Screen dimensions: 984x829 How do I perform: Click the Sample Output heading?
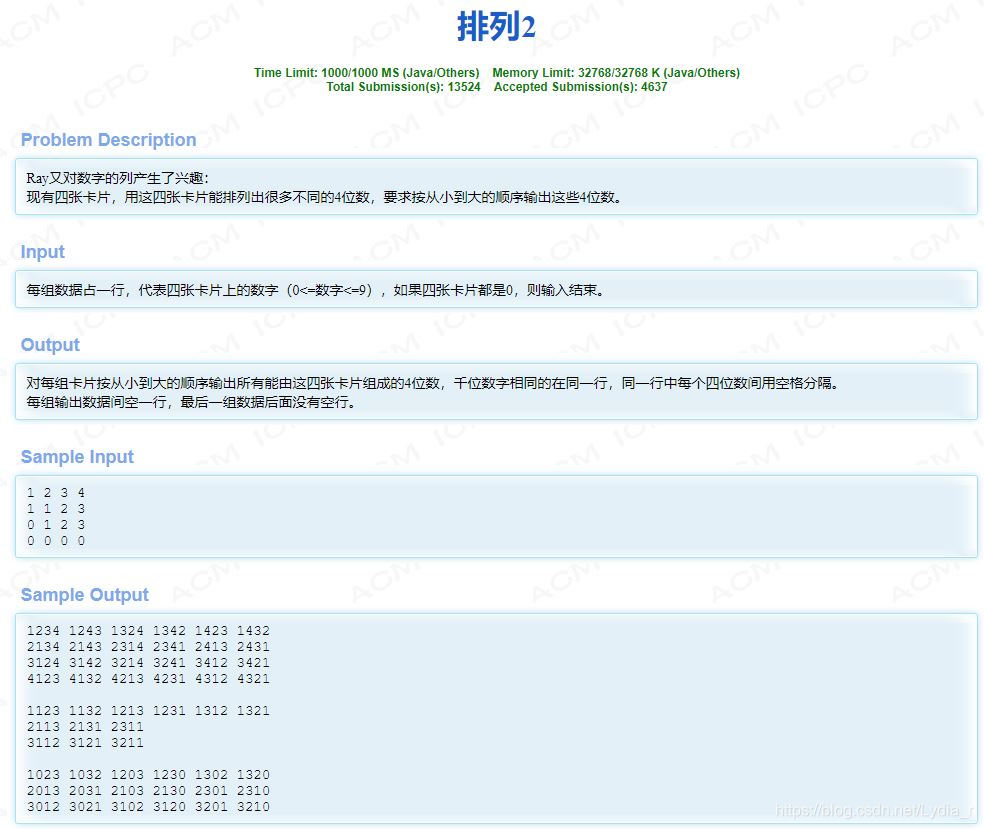click(x=85, y=594)
